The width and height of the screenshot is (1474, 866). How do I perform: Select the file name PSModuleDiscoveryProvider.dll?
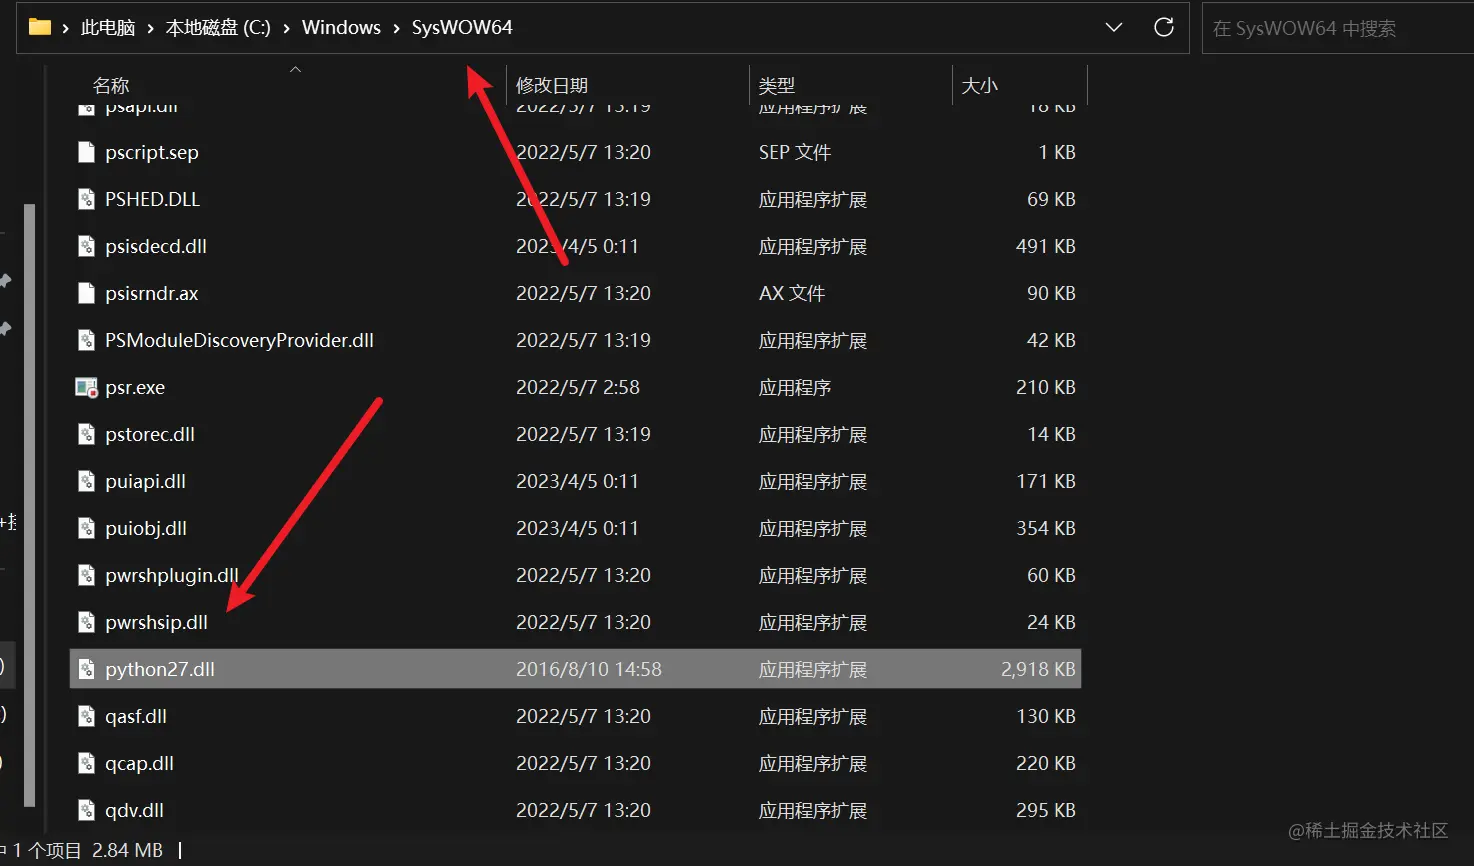239,340
